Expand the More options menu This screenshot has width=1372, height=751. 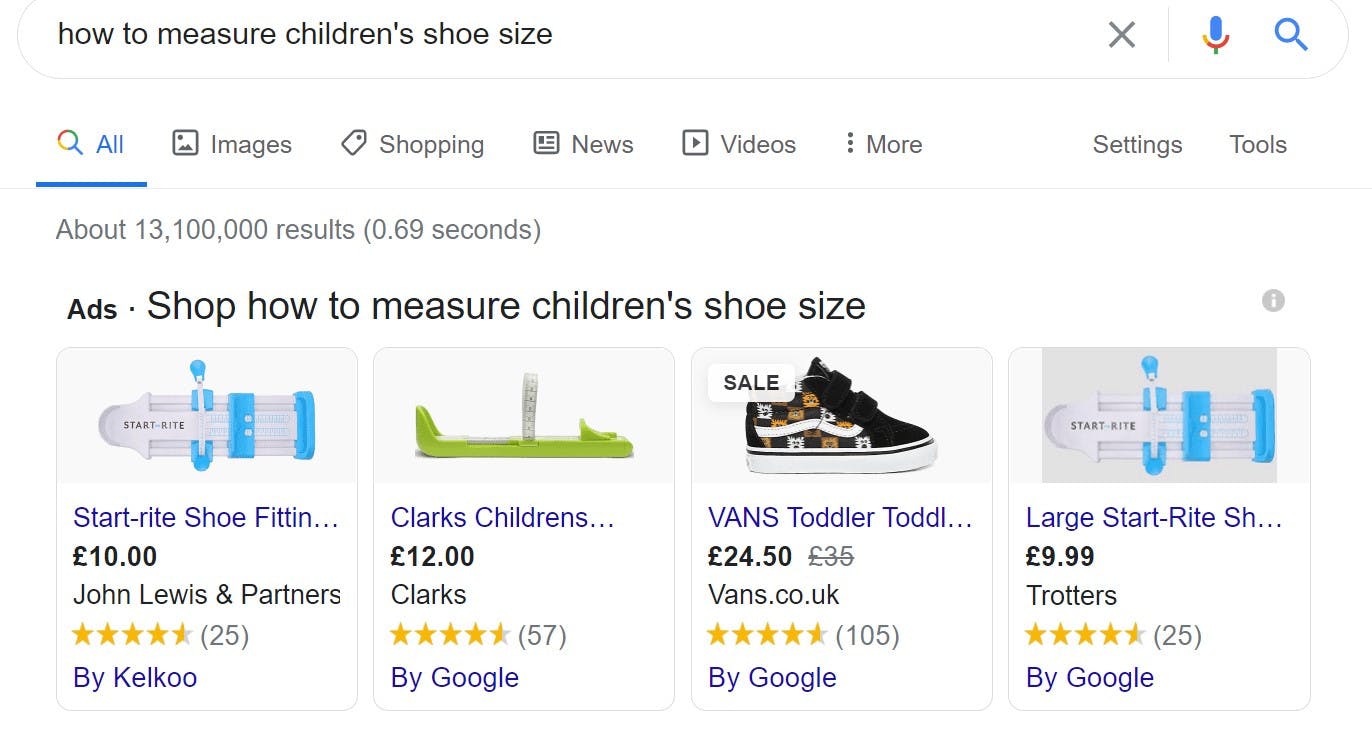pyautogui.click(x=882, y=144)
